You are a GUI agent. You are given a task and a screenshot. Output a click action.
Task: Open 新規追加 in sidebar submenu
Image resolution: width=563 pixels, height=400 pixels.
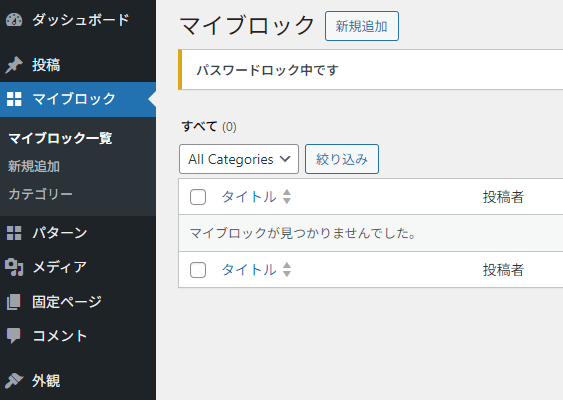(x=34, y=166)
